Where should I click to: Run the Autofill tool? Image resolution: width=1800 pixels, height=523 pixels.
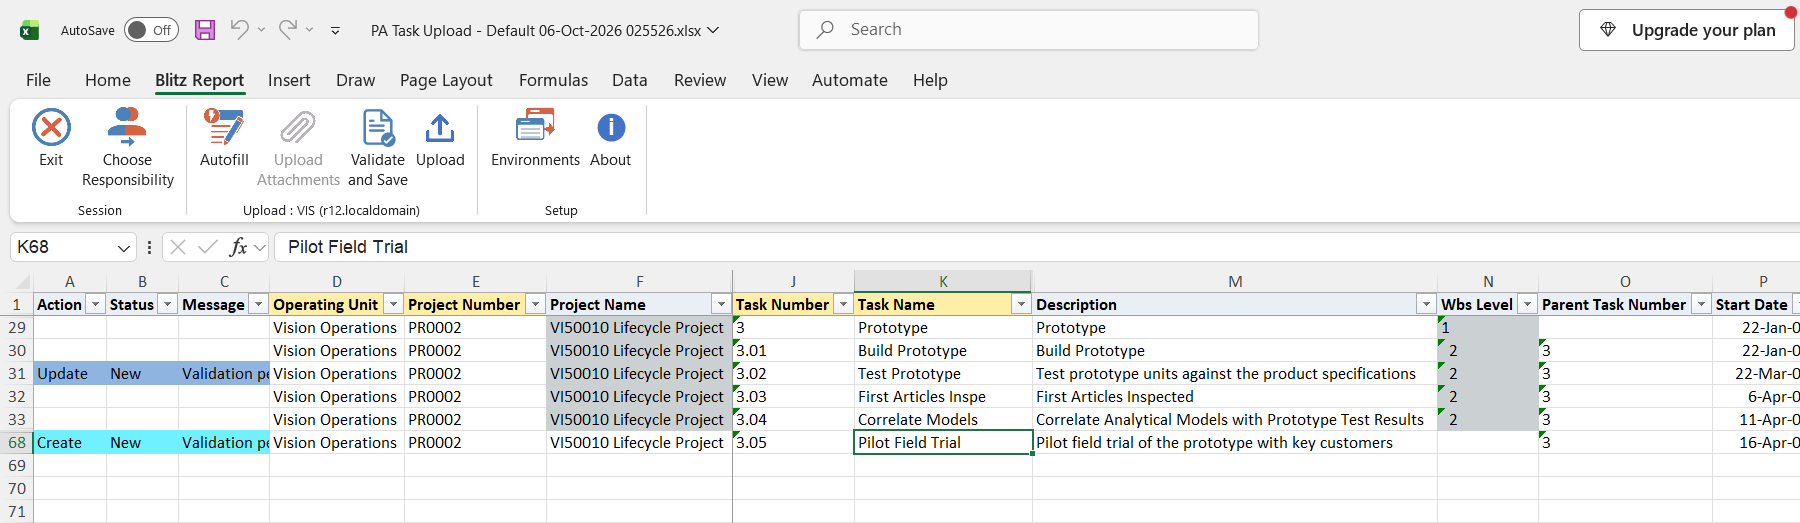[x=224, y=138]
